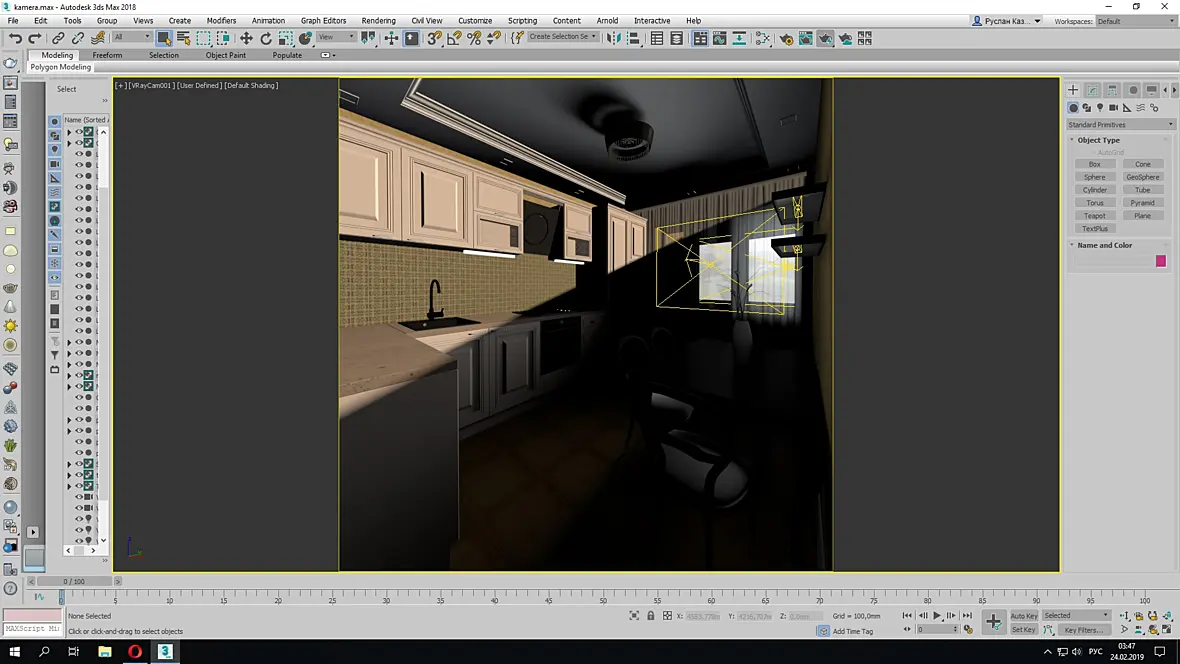Click the pink object color swatch

1160,261
